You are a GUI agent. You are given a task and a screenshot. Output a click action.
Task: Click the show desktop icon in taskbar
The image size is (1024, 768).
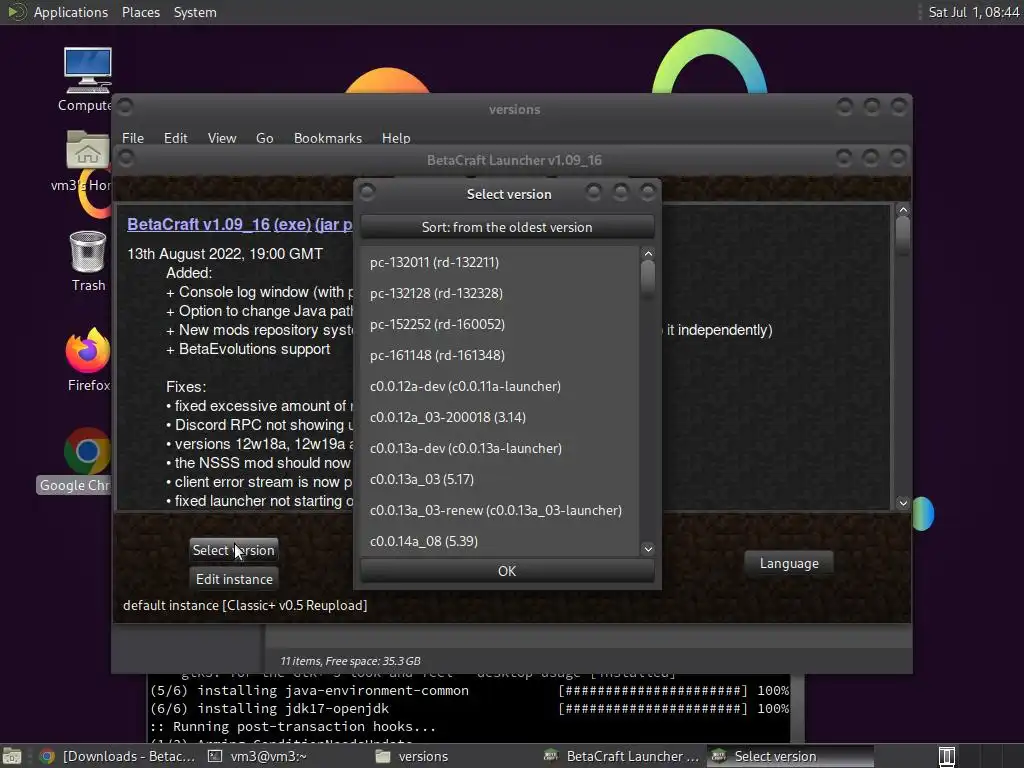pyautogui.click(x=12, y=756)
